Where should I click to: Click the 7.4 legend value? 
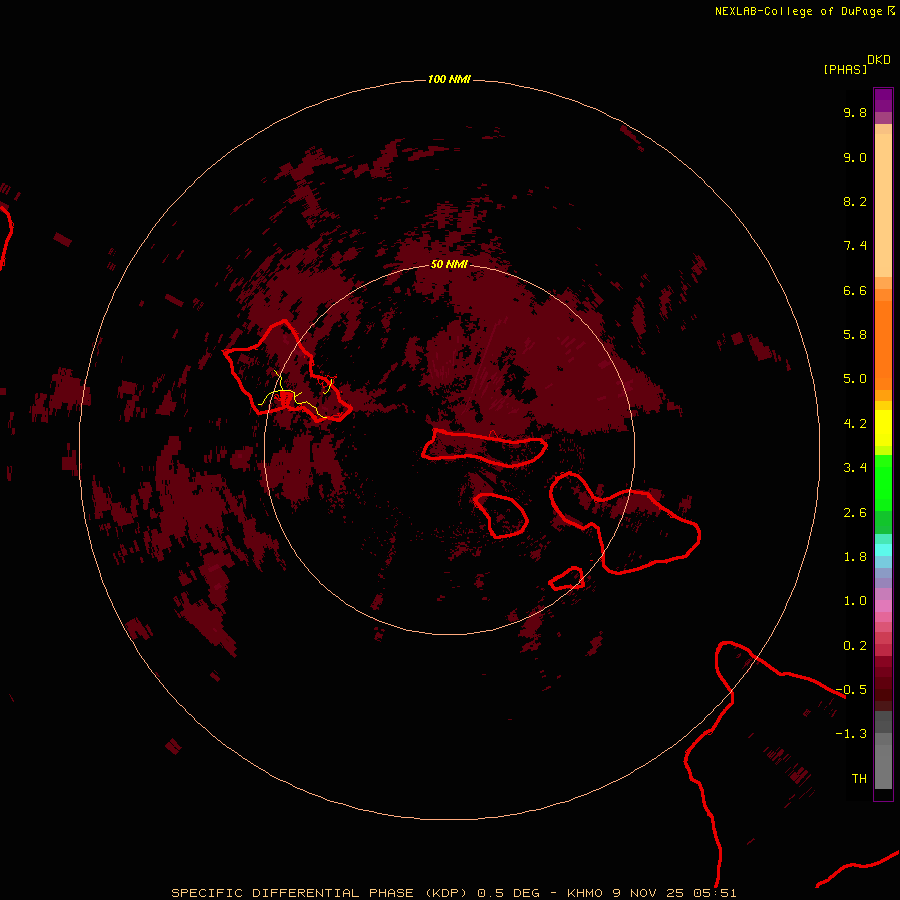click(x=855, y=246)
